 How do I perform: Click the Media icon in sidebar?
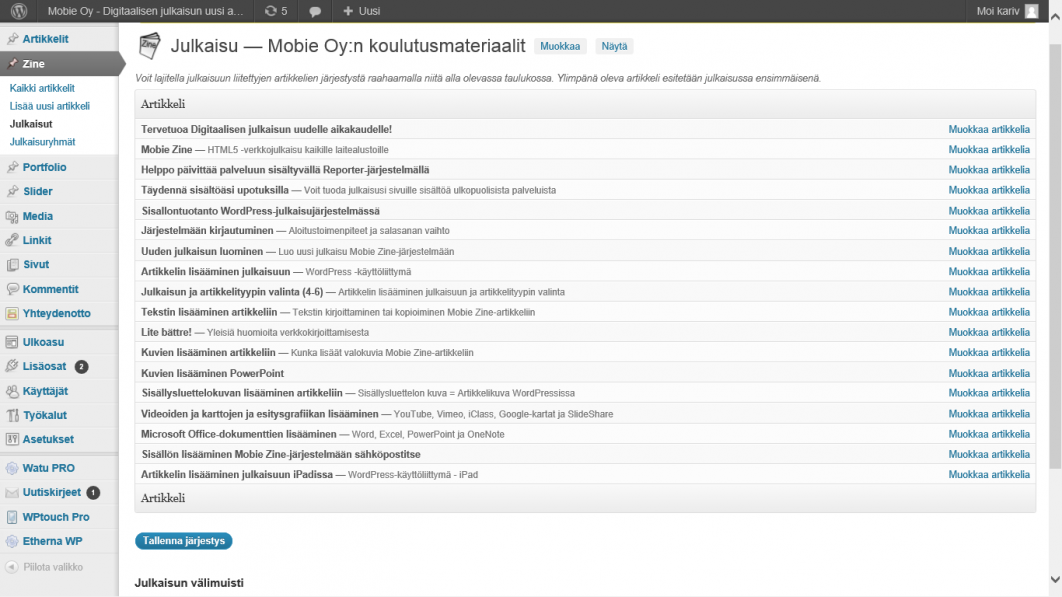click(x=12, y=216)
